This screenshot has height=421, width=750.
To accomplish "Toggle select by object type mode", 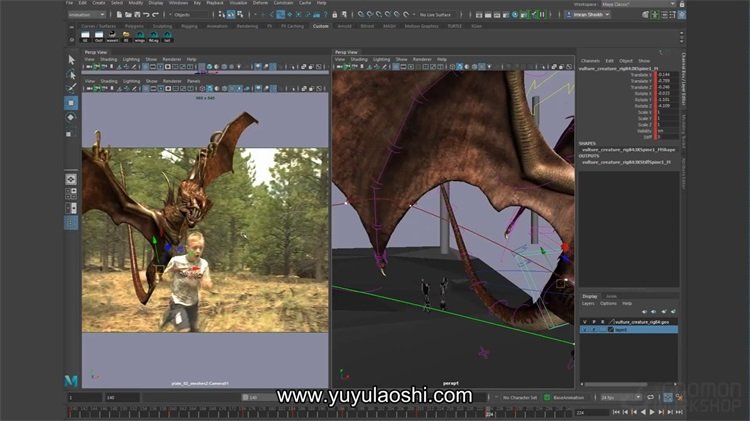I will click(231, 15).
